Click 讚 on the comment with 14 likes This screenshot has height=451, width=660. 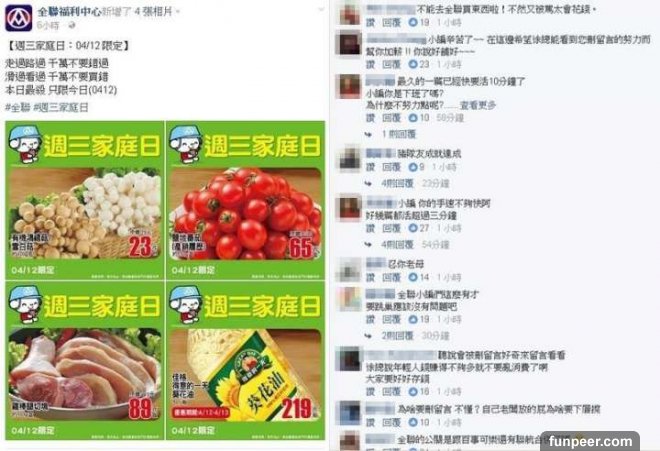coord(370,277)
